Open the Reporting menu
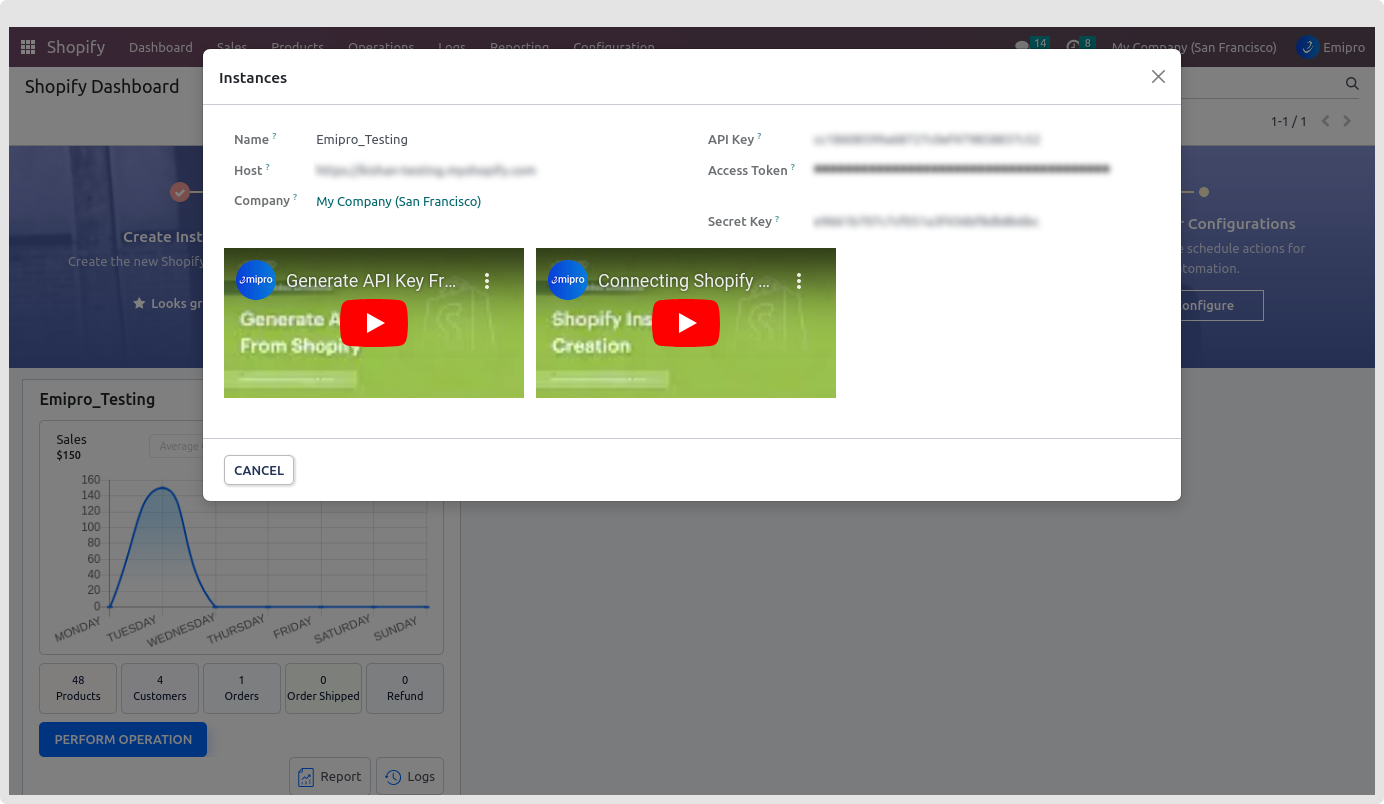The width and height of the screenshot is (1384, 804). (519, 46)
